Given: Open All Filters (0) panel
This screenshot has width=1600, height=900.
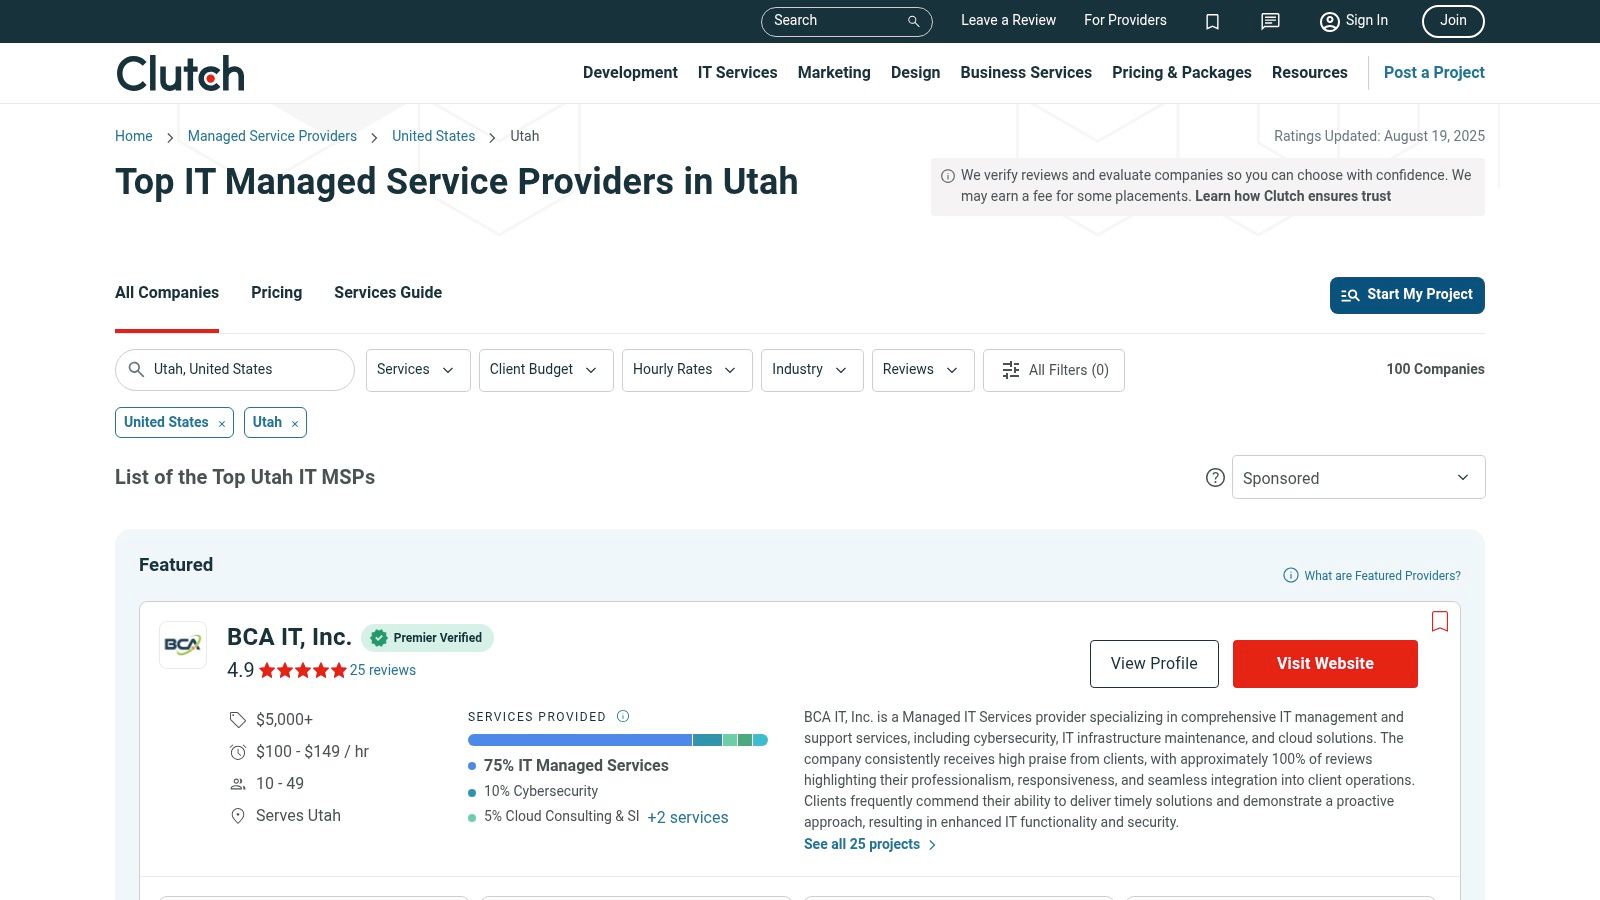Looking at the screenshot, I should point(1054,370).
